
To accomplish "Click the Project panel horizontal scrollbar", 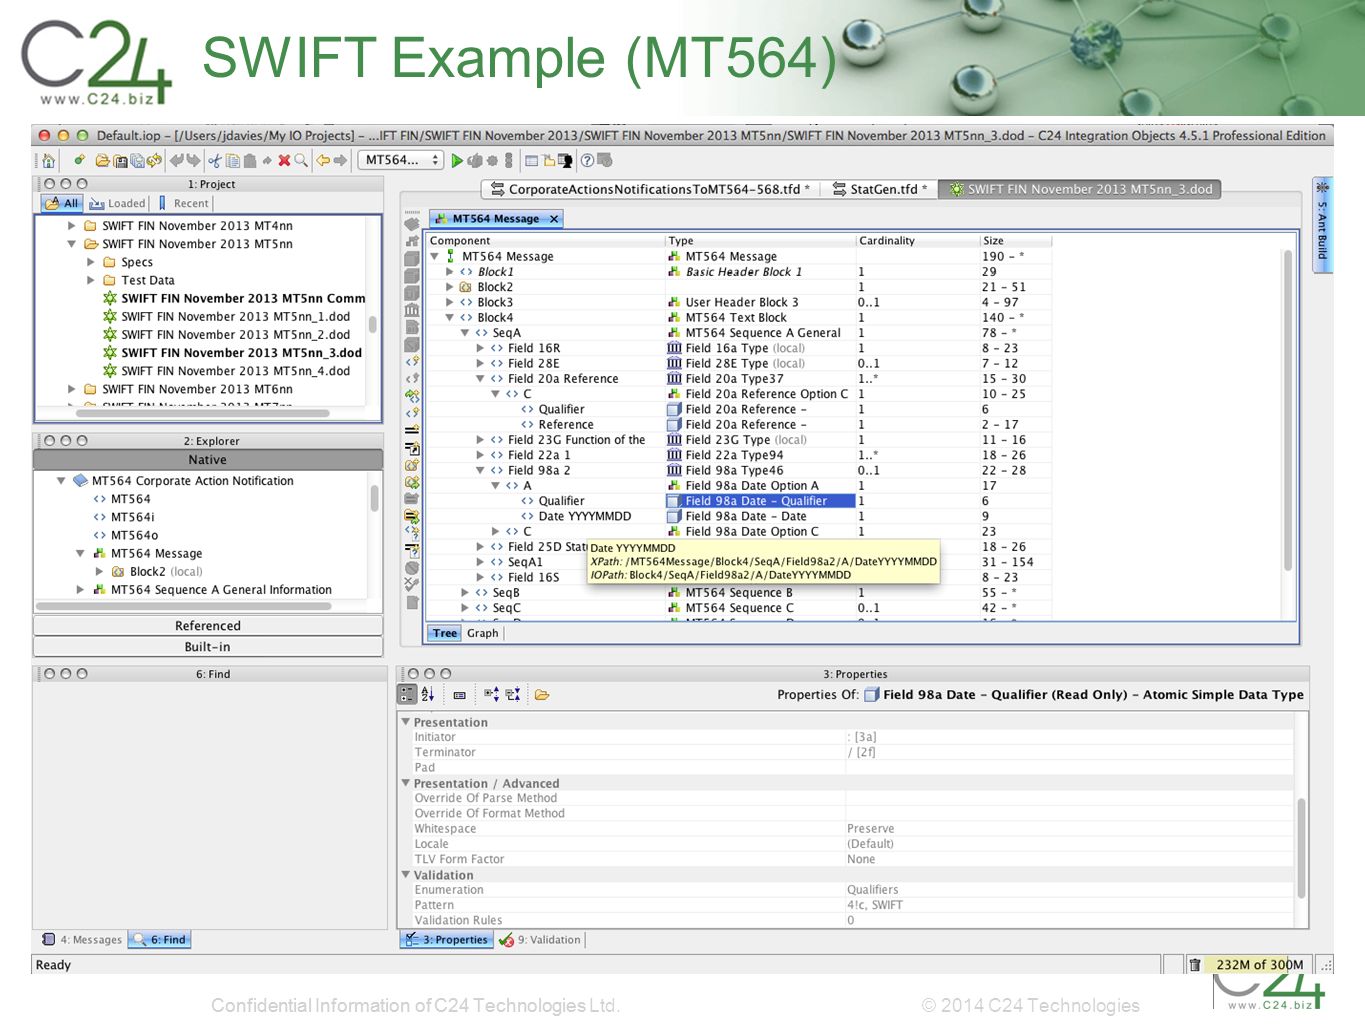I will click(x=200, y=413).
